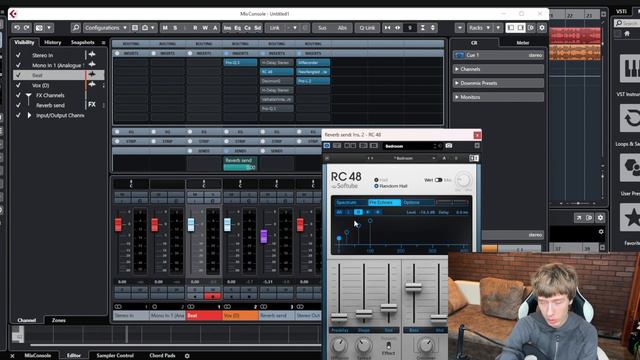Click the Beat channel name label

pyautogui.click(x=204, y=316)
